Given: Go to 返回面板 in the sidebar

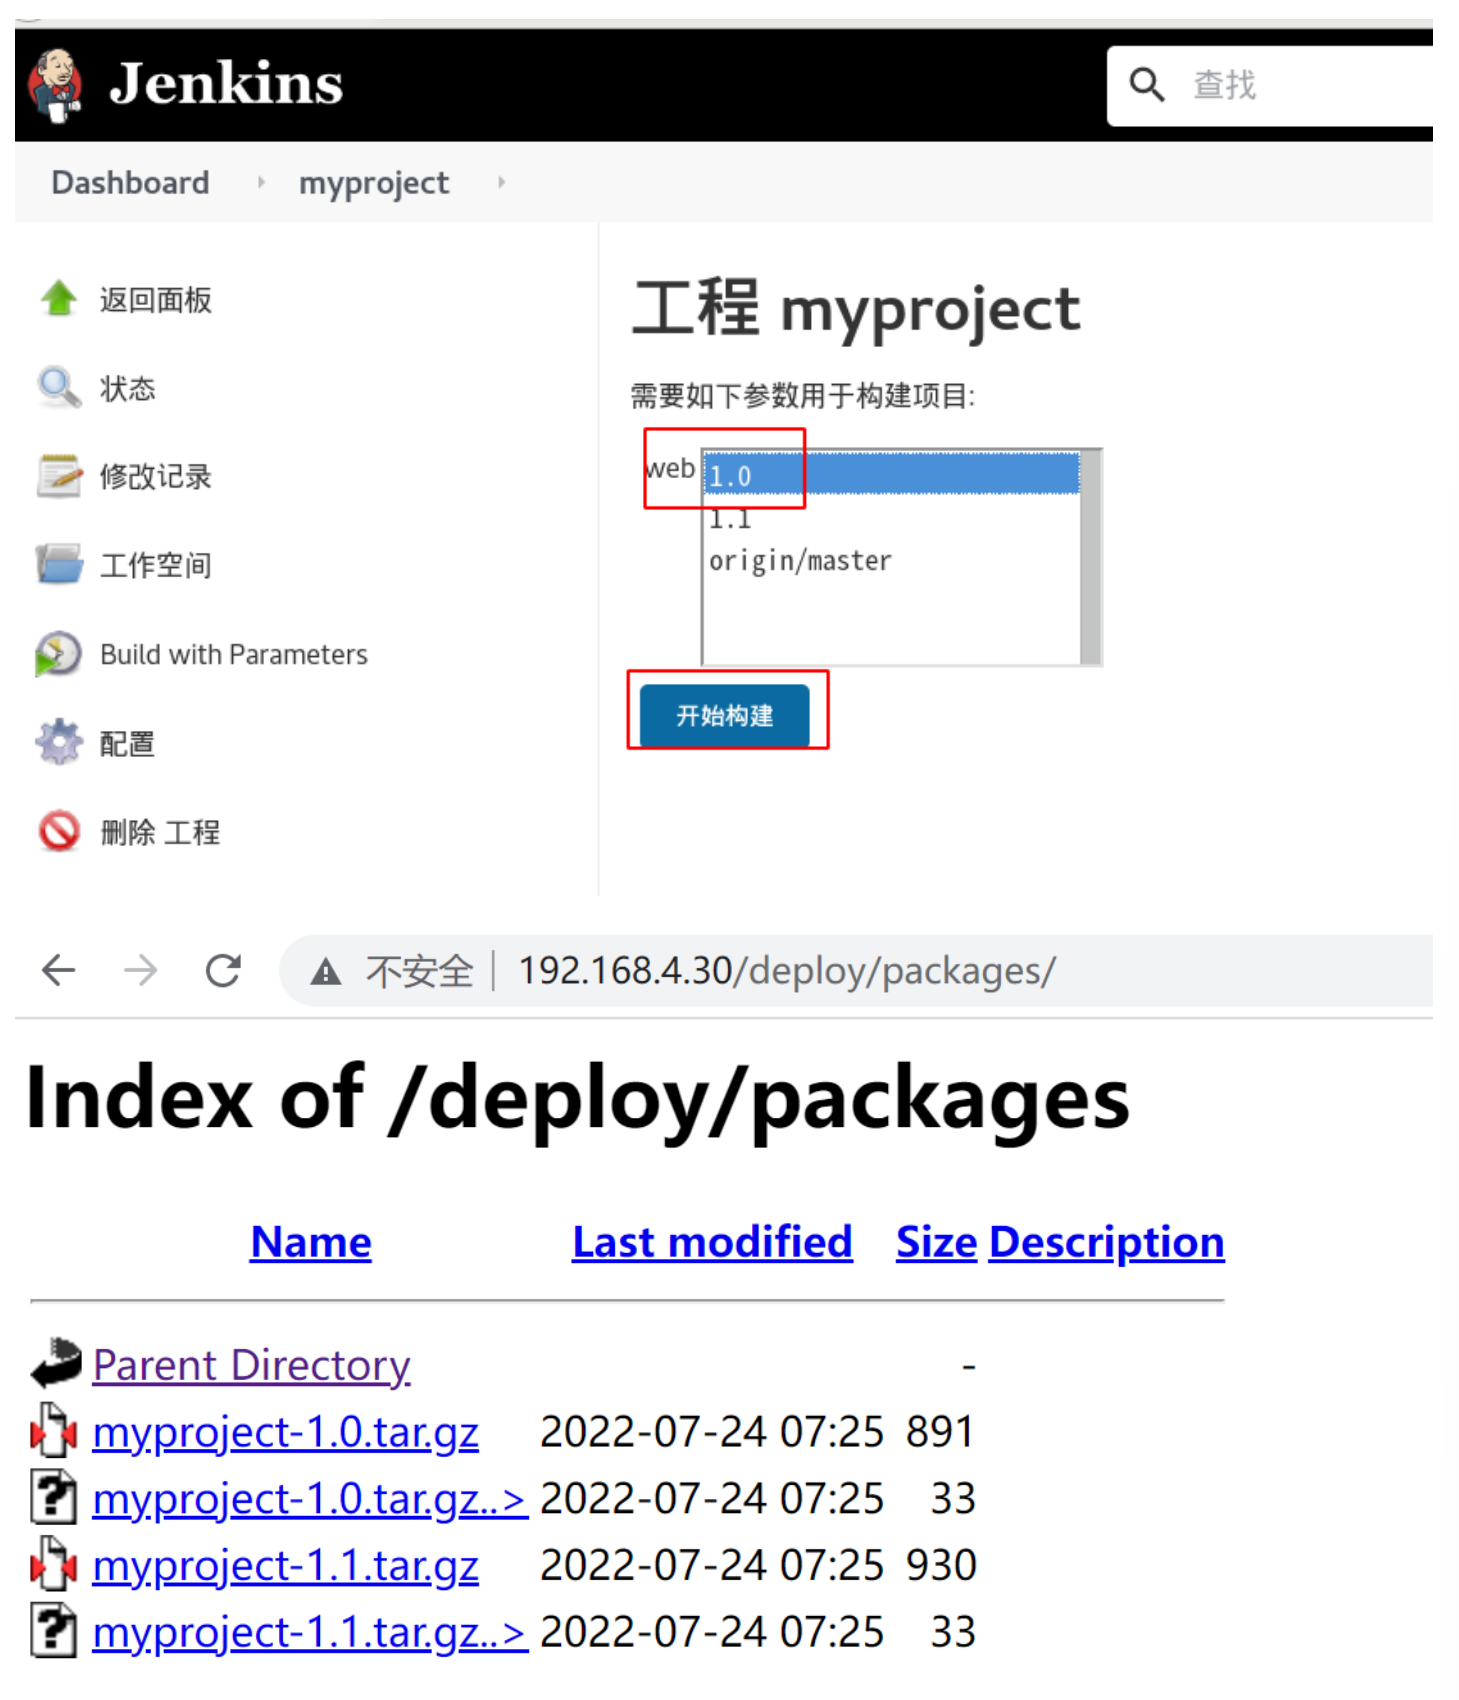Looking at the screenshot, I should 156,300.
